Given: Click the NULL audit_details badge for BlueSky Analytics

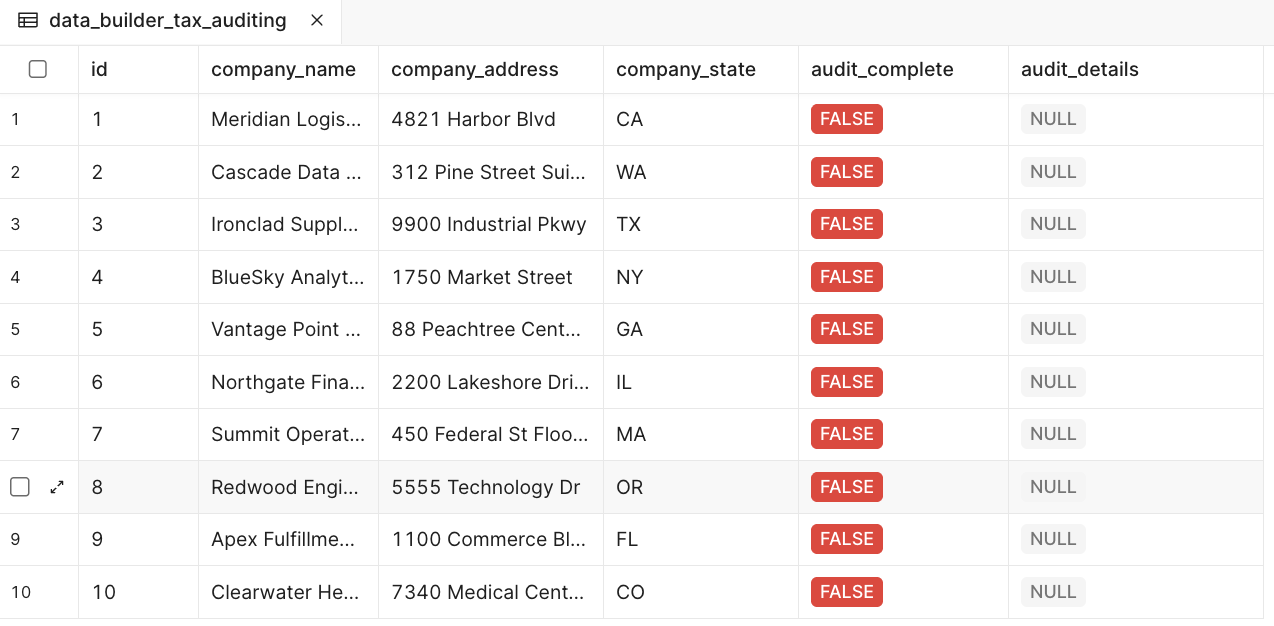Looking at the screenshot, I should [1052, 276].
